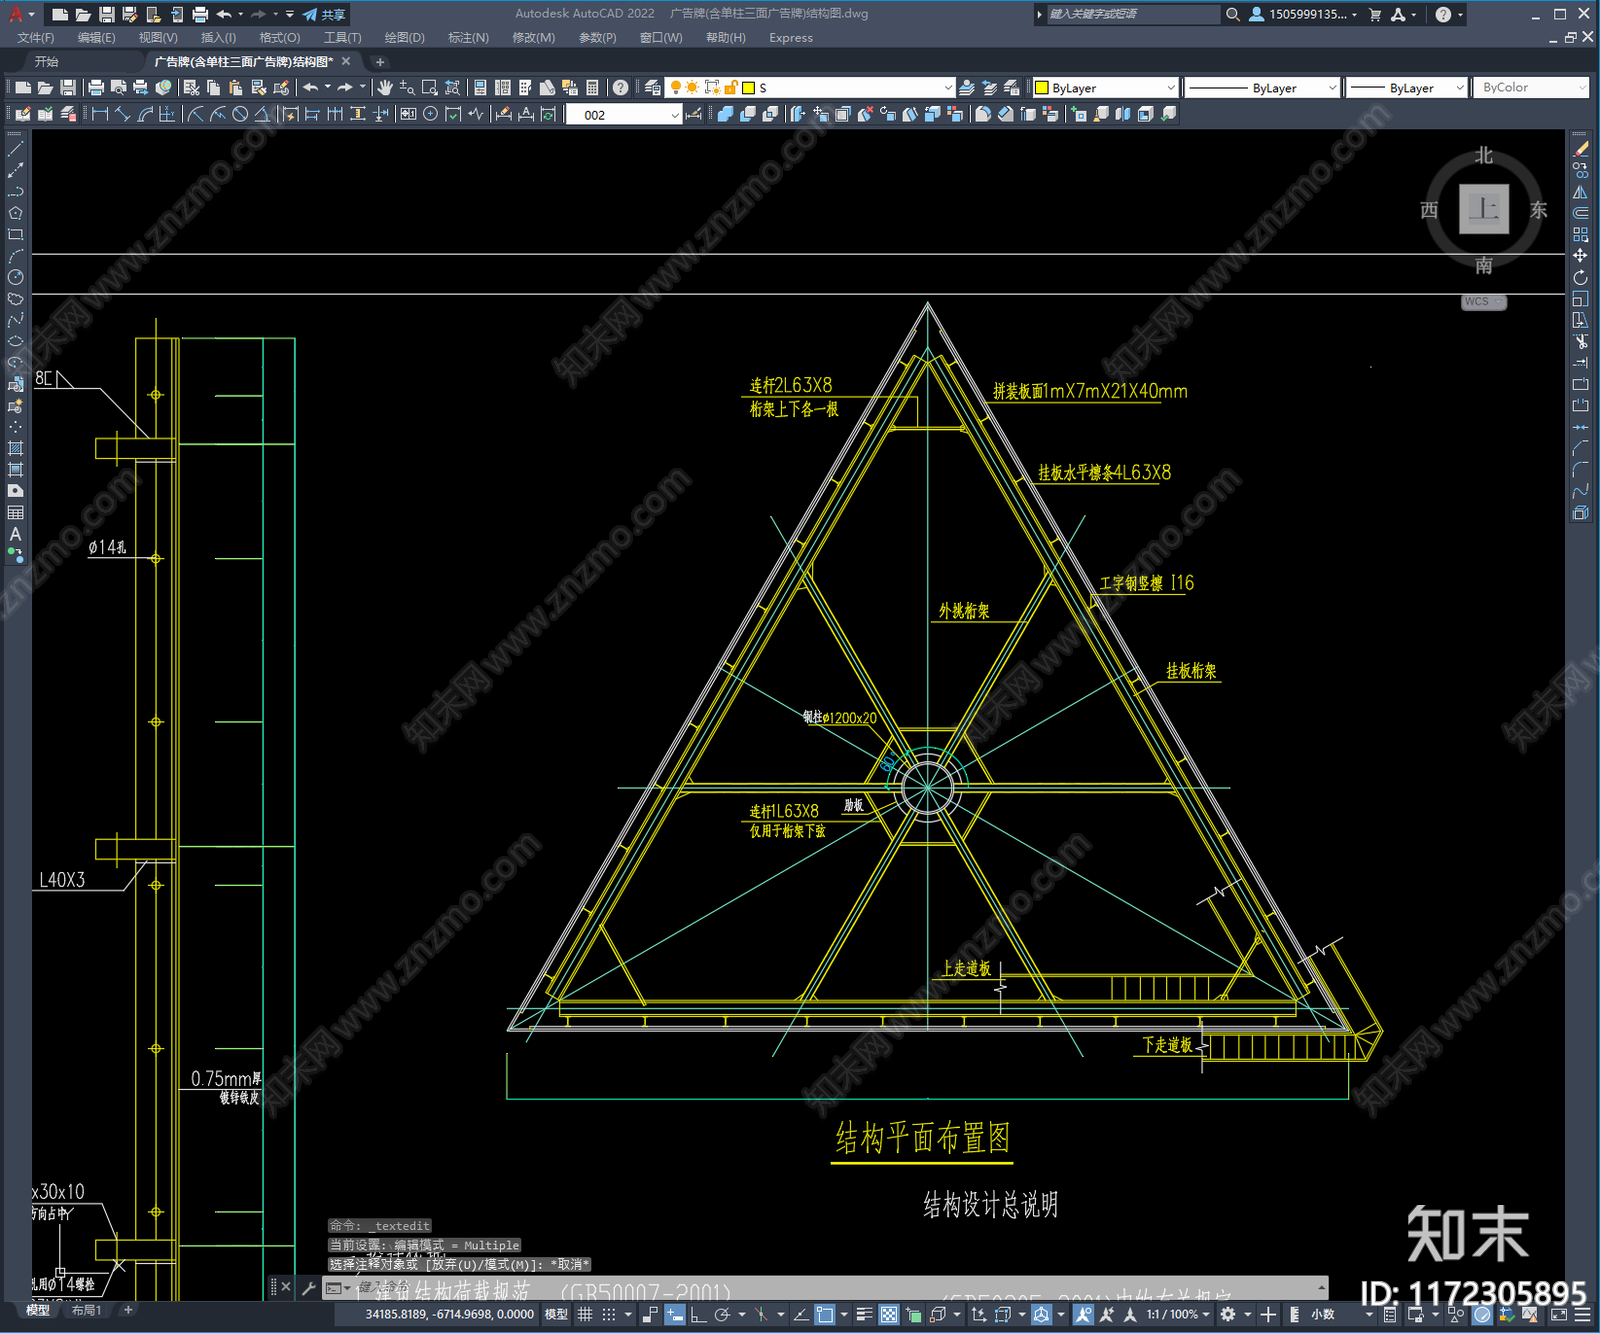
Task: Open the Layer Properties manager icon
Action: click(x=653, y=88)
